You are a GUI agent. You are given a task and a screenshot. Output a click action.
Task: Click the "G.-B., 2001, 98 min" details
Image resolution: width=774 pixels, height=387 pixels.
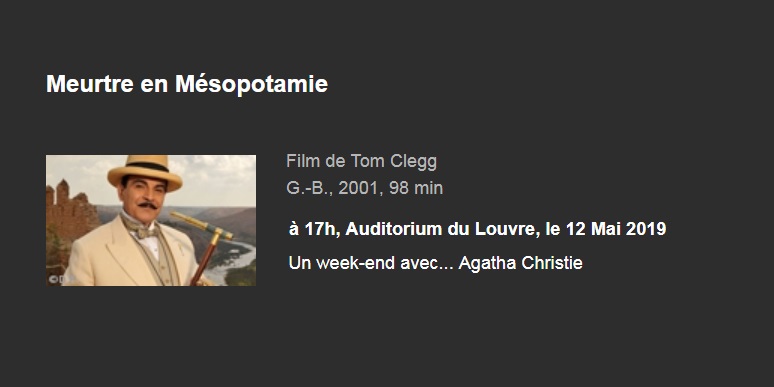tap(364, 188)
